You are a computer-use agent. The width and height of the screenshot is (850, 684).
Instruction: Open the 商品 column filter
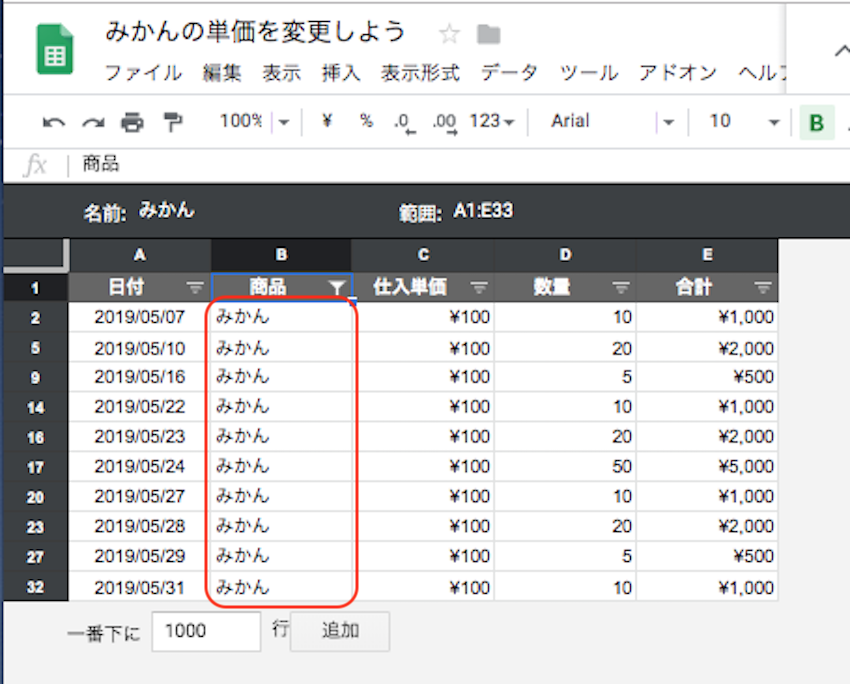pos(337,288)
